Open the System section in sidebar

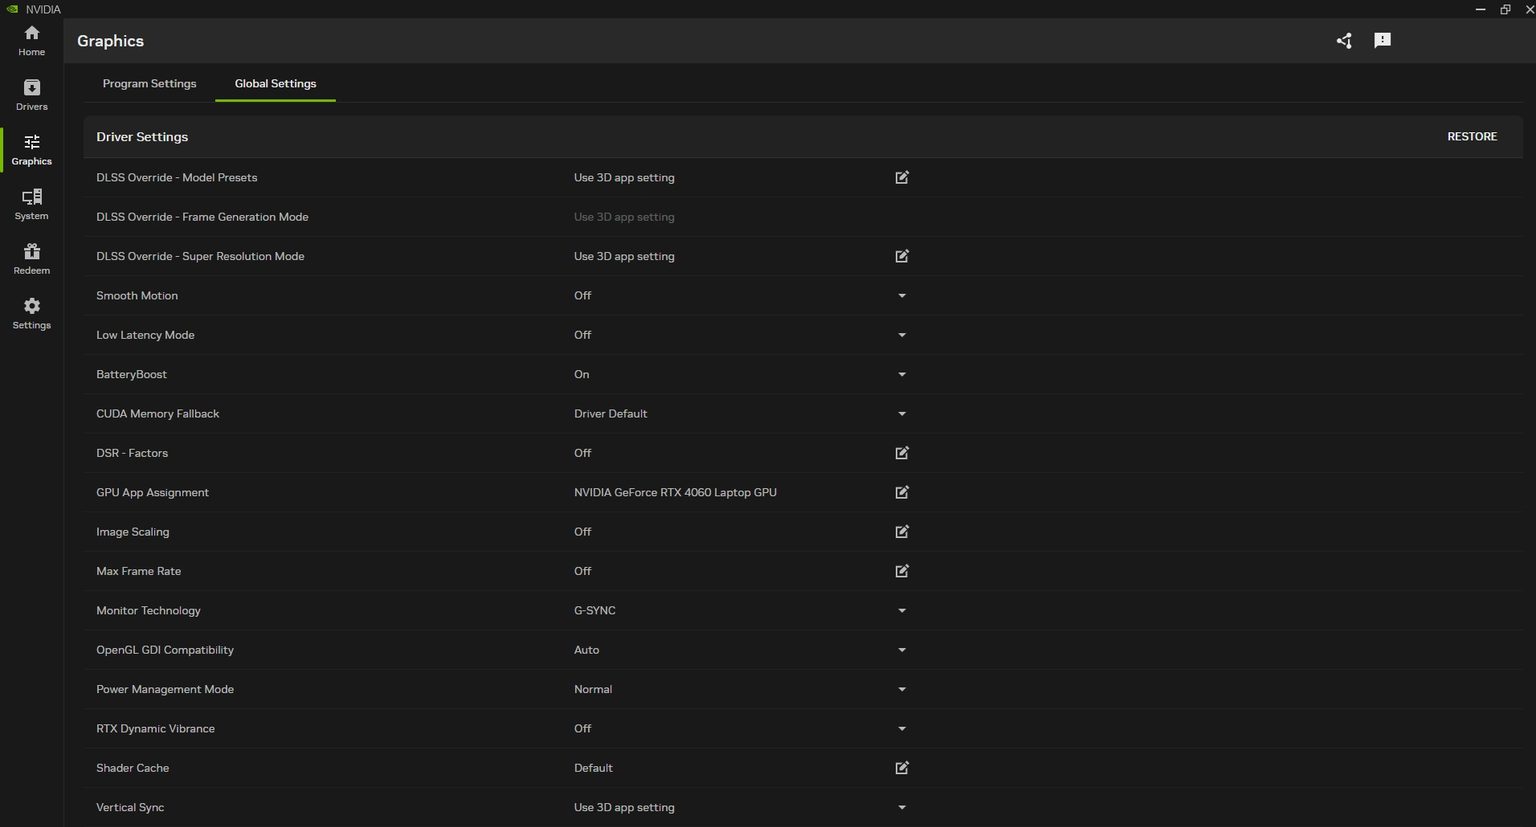coord(31,204)
